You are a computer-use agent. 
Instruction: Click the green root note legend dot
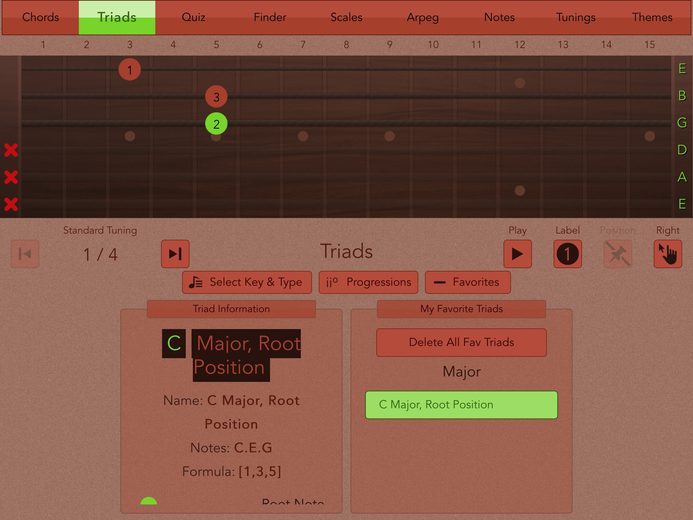point(148,501)
